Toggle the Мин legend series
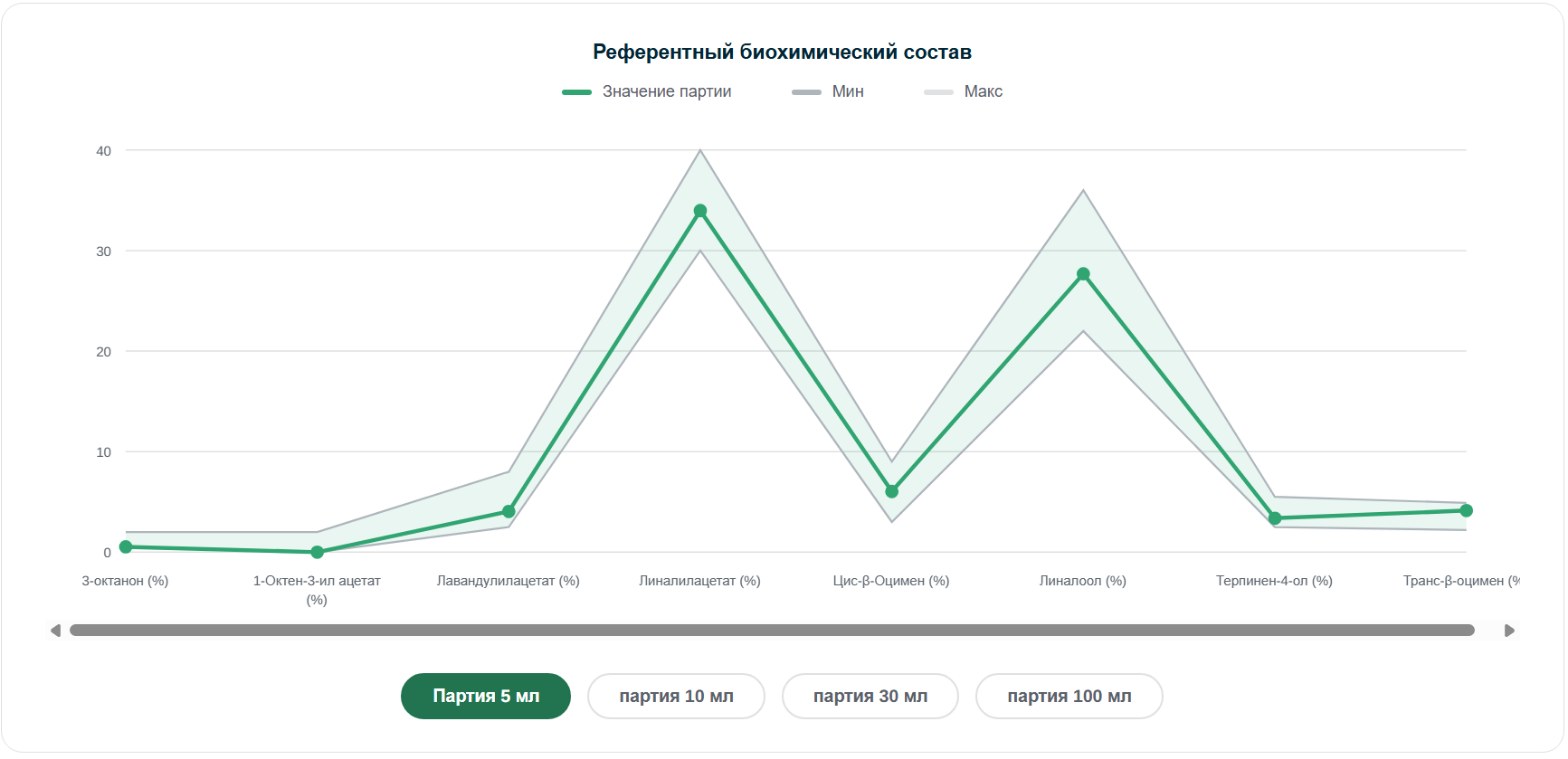This screenshot has height=759, width=1568. click(828, 91)
